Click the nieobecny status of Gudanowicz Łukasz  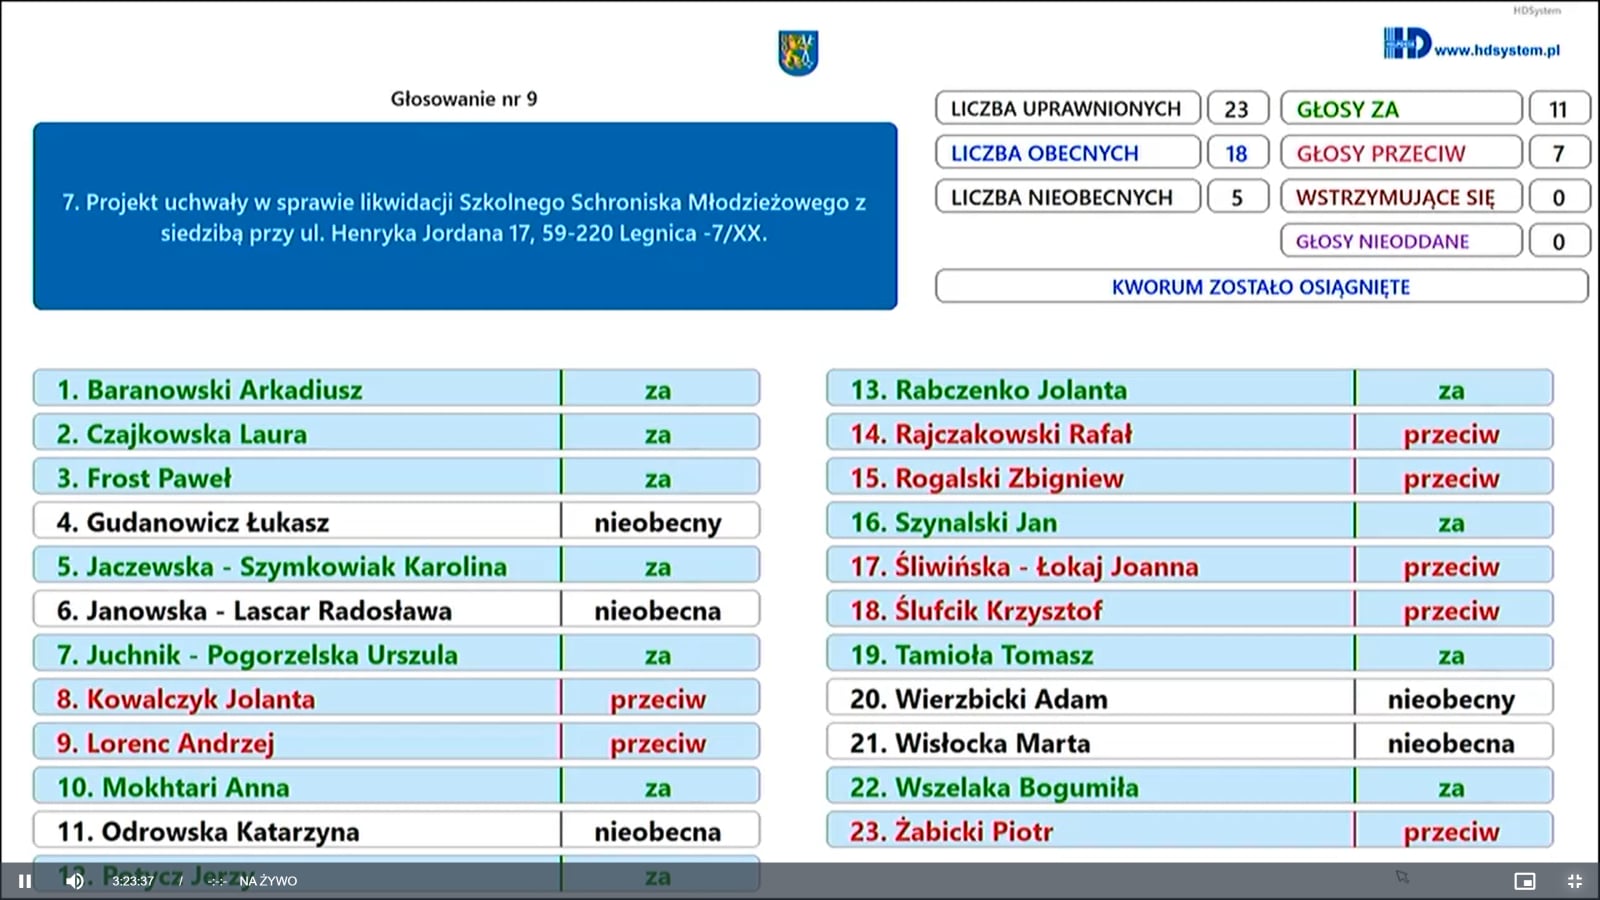(658, 521)
